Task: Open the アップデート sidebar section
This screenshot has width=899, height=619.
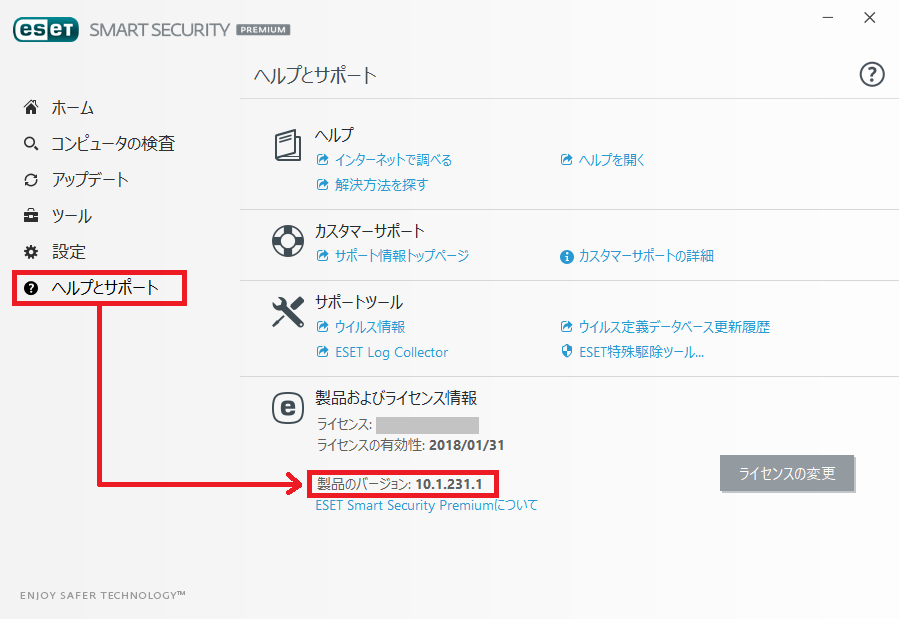Action: click(x=90, y=180)
